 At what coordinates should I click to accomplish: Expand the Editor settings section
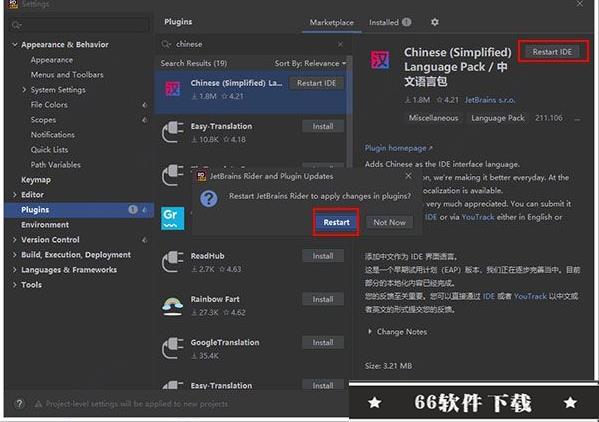point(15,195)
